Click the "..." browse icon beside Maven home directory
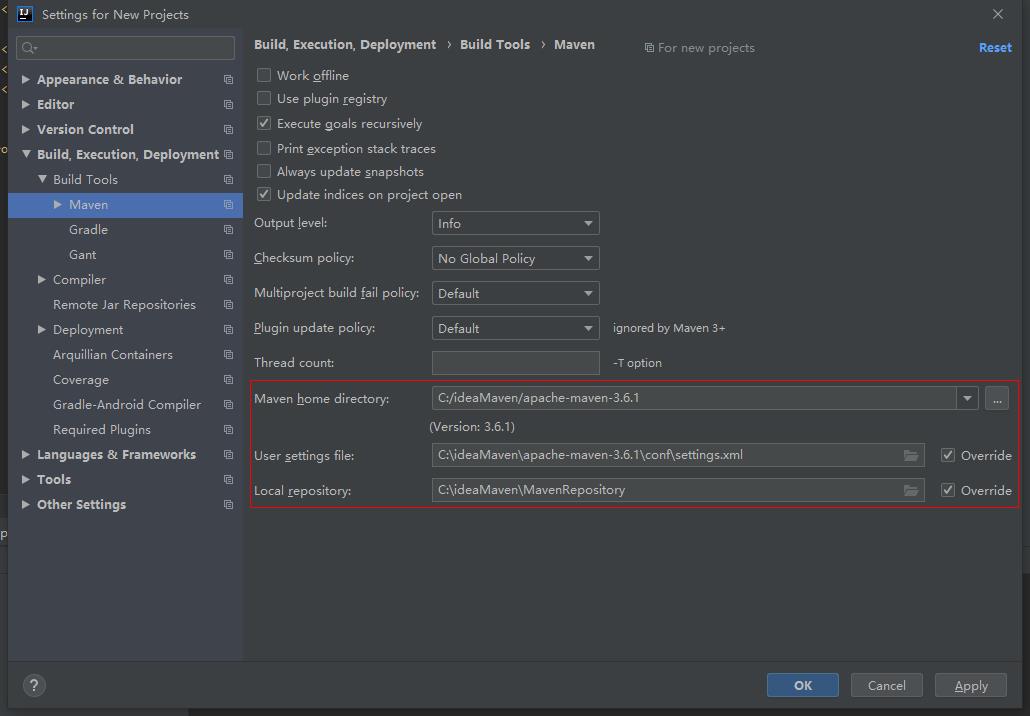 coord(996,398)
